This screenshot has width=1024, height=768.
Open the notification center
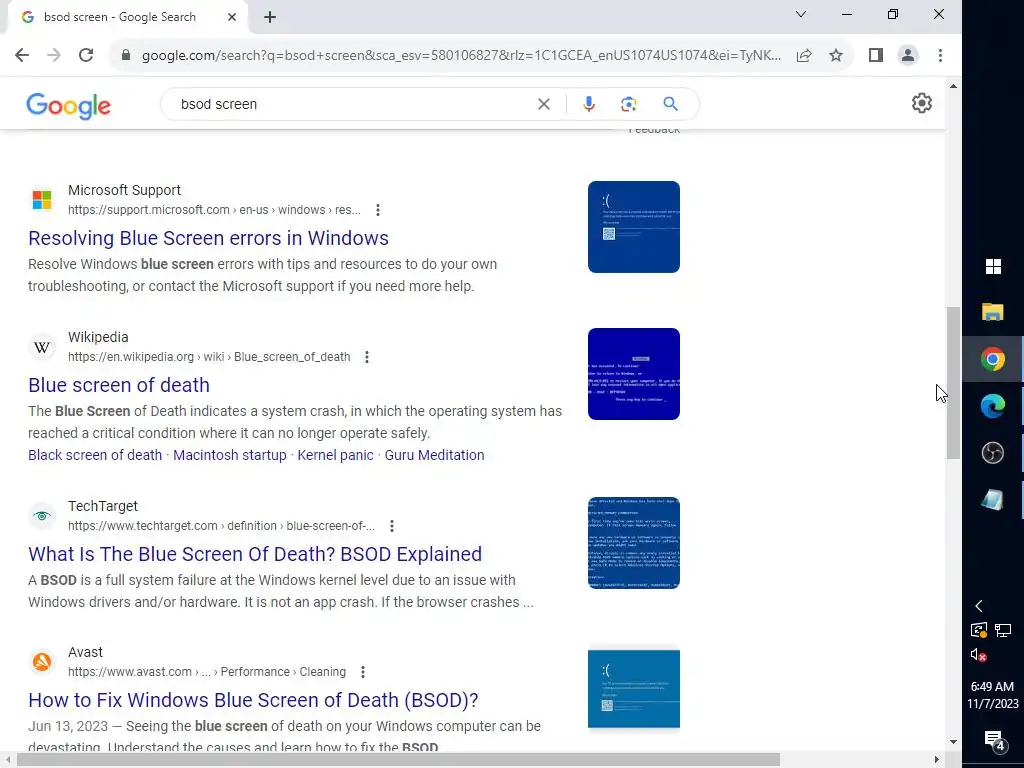[x=993, y=741]
